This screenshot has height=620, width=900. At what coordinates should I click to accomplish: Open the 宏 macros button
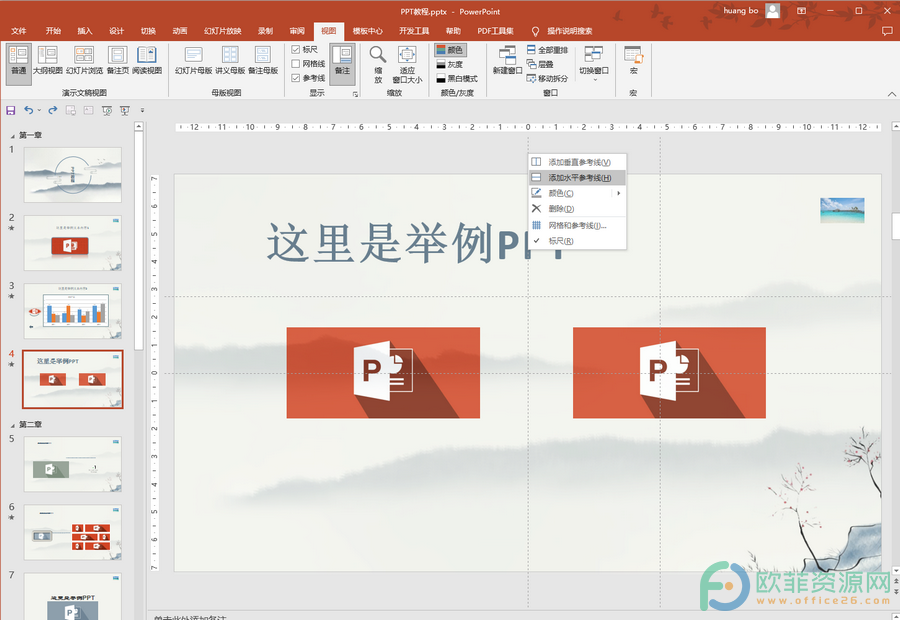tap(634, 61)
